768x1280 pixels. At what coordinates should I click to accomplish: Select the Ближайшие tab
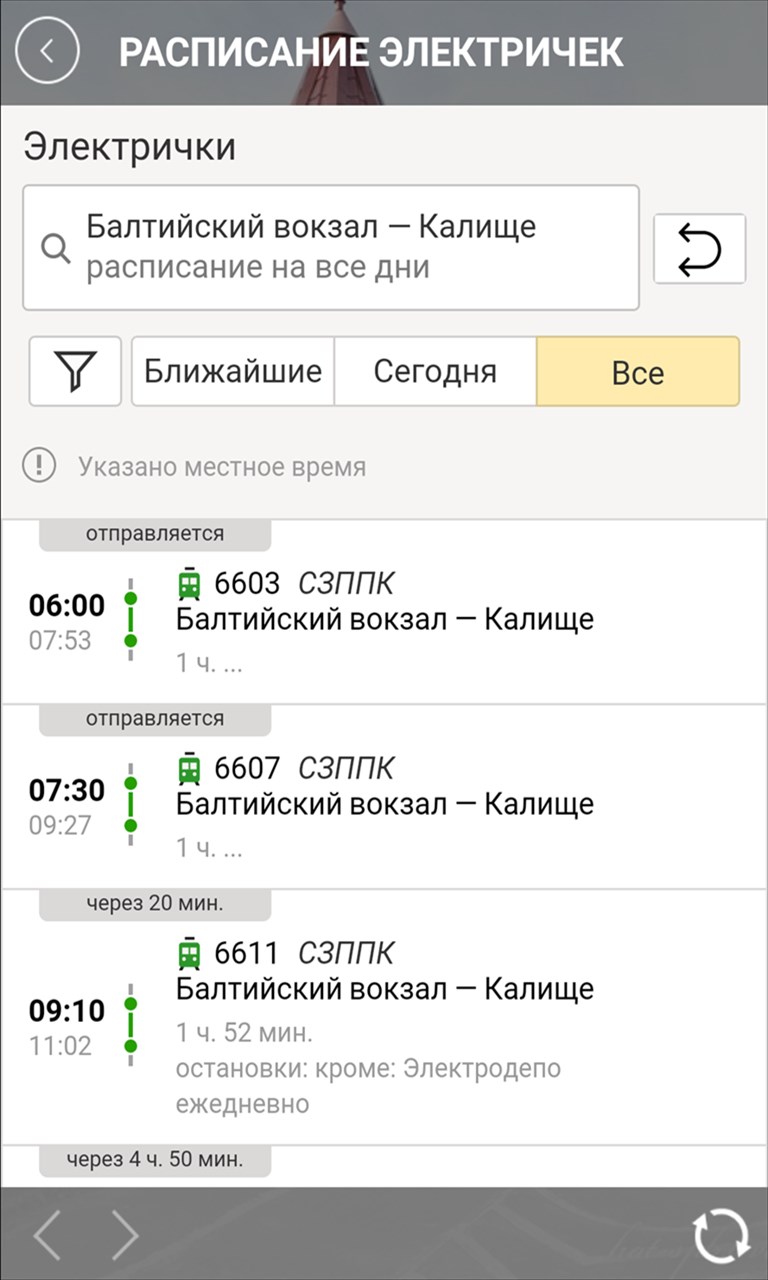click(x=233, y=372)
